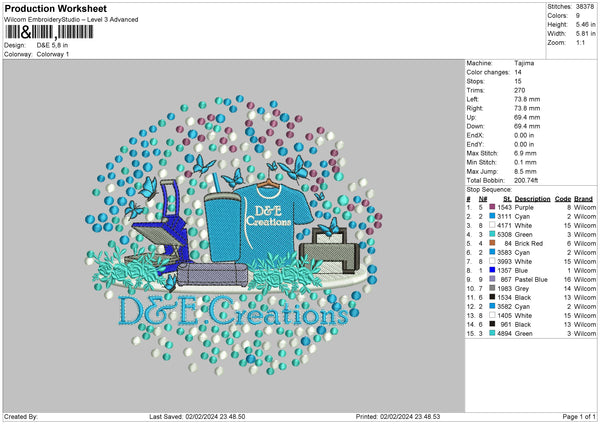
Task: Click the Stitches value '38378'
Action: pyautogui.click(x=585, y=7)
